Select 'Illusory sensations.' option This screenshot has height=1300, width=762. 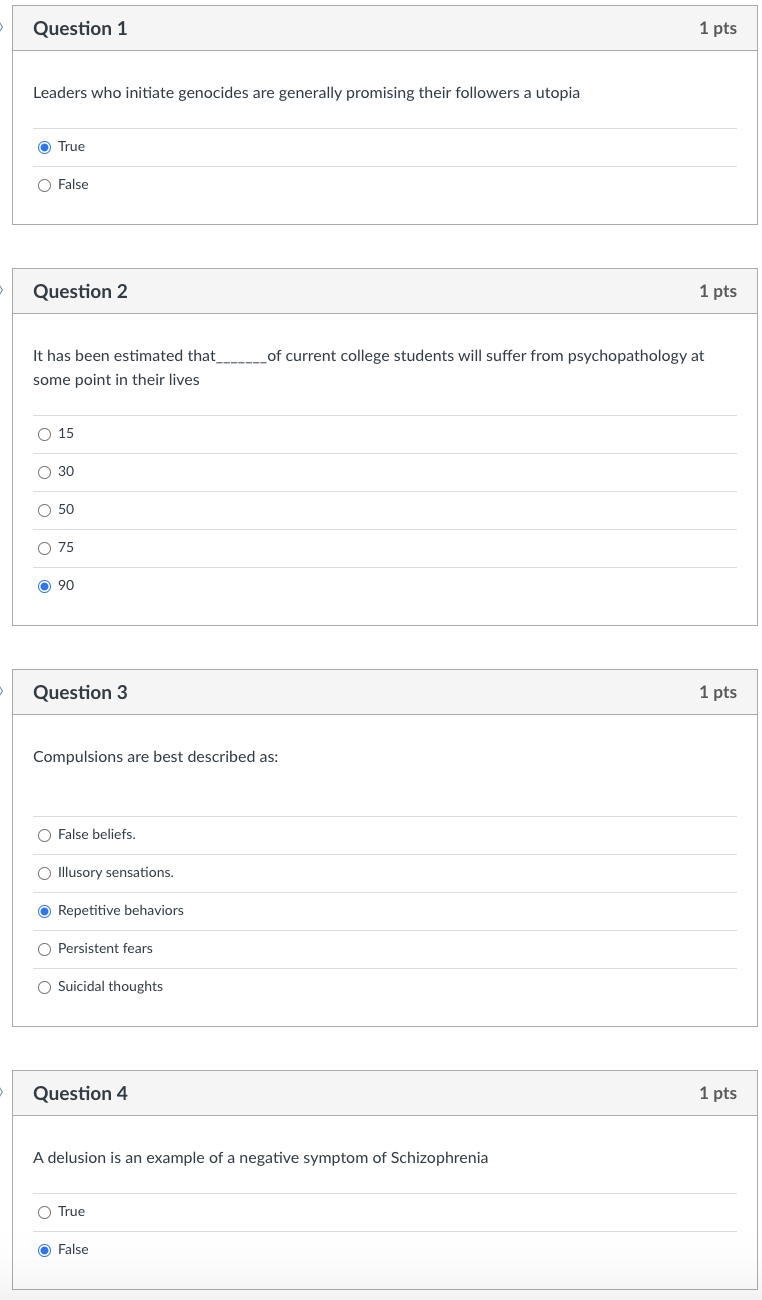point(44,873)
